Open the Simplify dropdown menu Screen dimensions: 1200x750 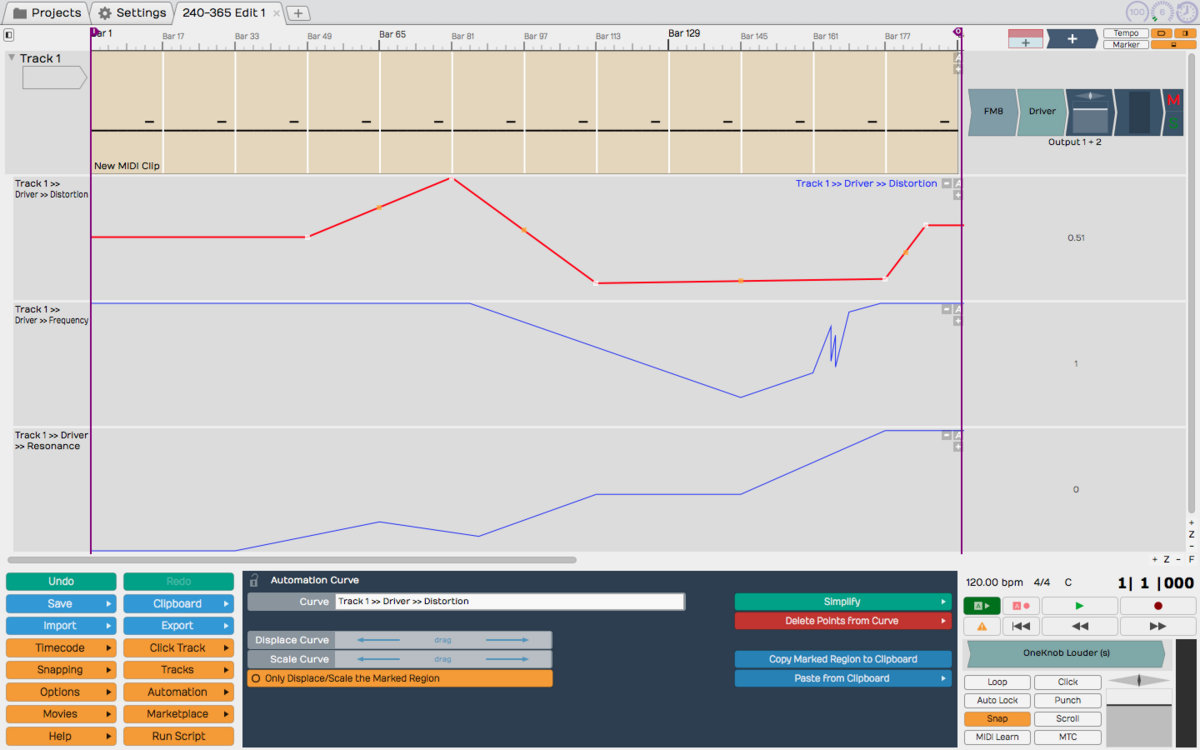(x=842, y=602)
